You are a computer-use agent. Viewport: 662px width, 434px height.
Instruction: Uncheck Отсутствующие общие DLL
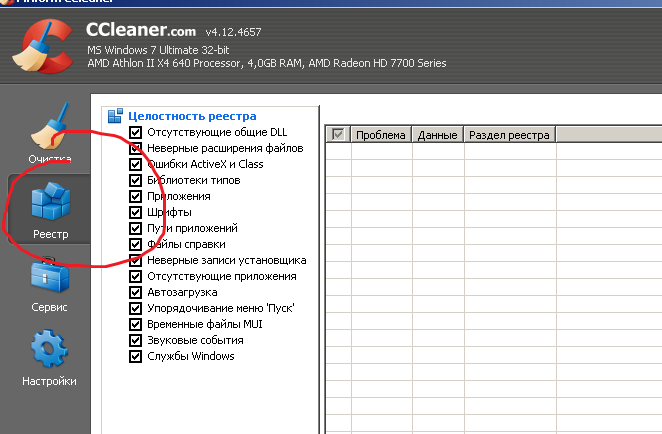click(135, 132)
